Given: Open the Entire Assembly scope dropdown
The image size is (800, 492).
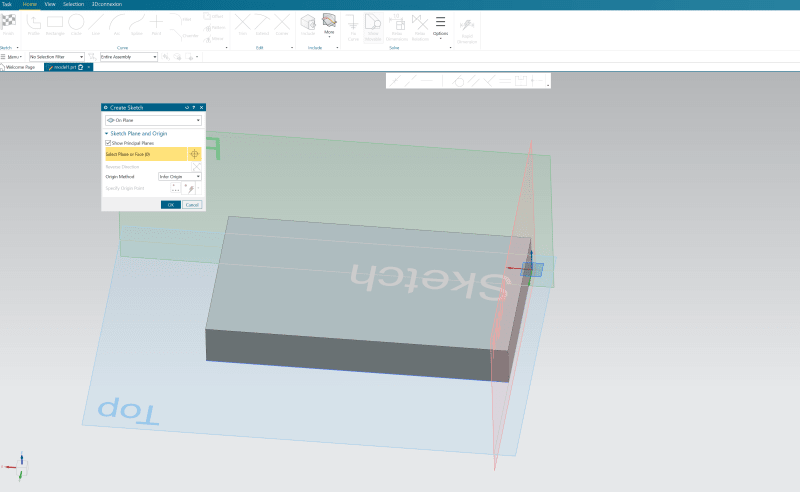Looking at the screenshot, I should click(x=129, y=57).
